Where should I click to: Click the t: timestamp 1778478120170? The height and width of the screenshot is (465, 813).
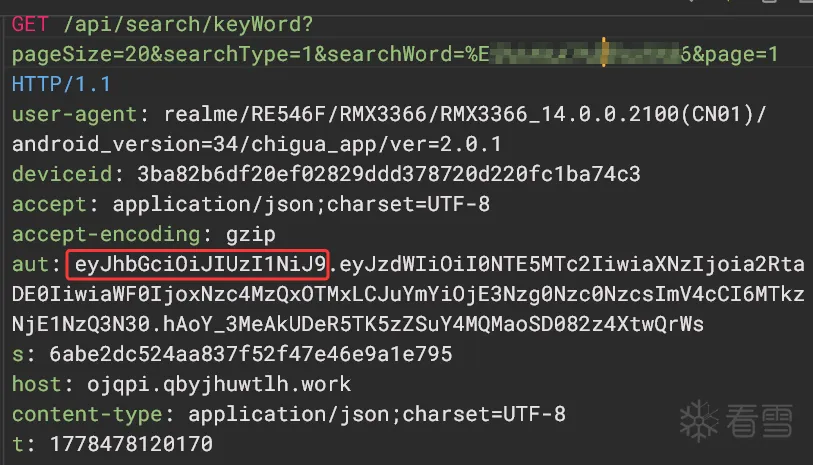click(x=131, y=444)
